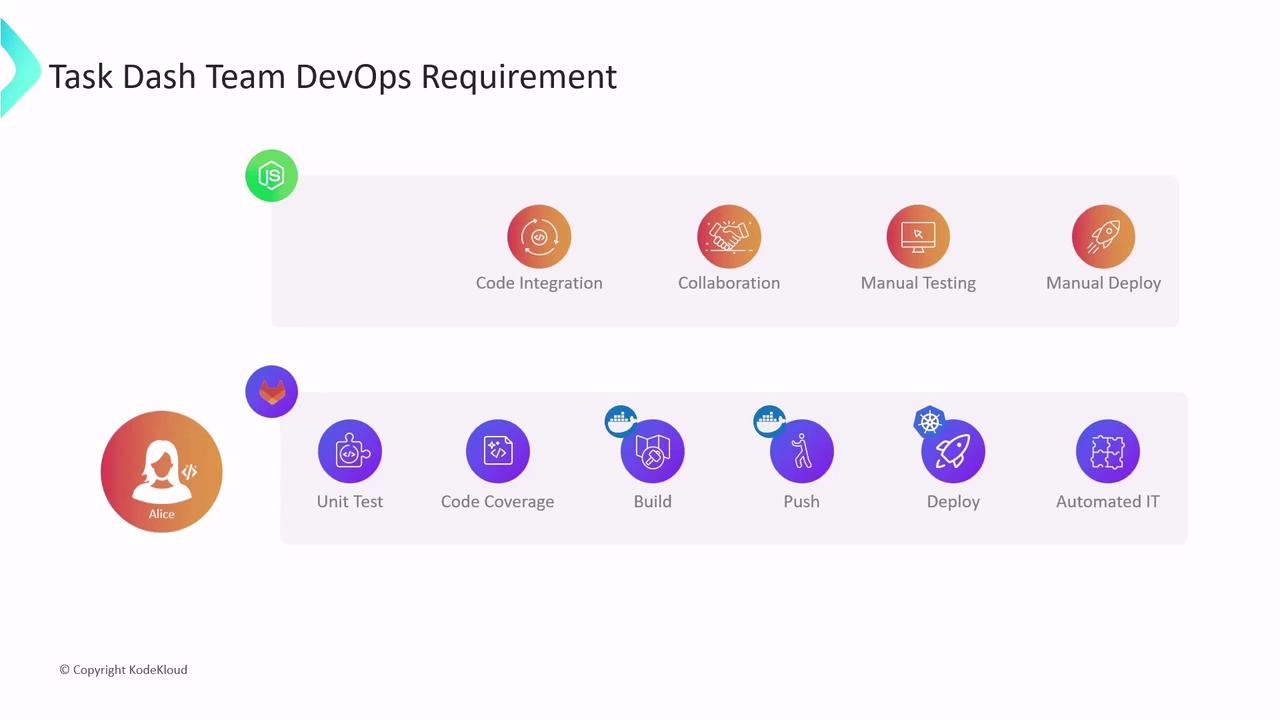Image resolution: width=1280 pixels, height=720 pixels.
Task: Click the Copyright KodeKloud text
Action: pyautogui.click(x=123, y=670)
